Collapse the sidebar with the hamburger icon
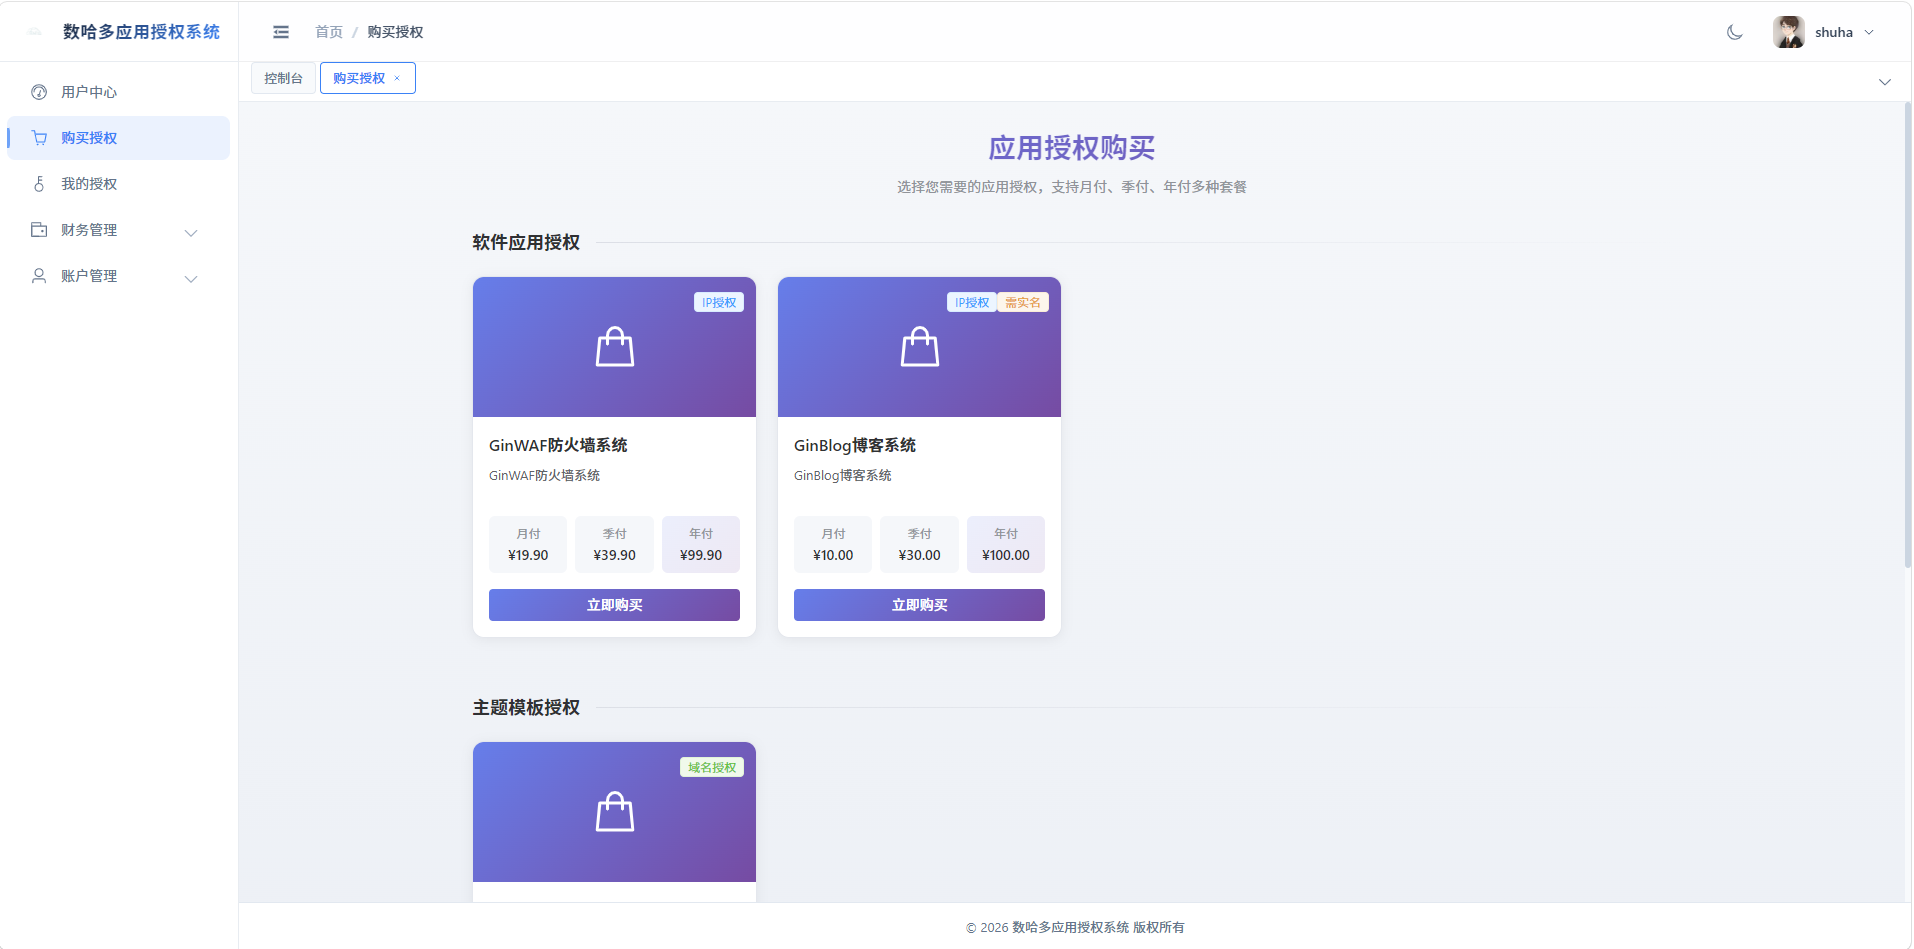 coord(281,32)
